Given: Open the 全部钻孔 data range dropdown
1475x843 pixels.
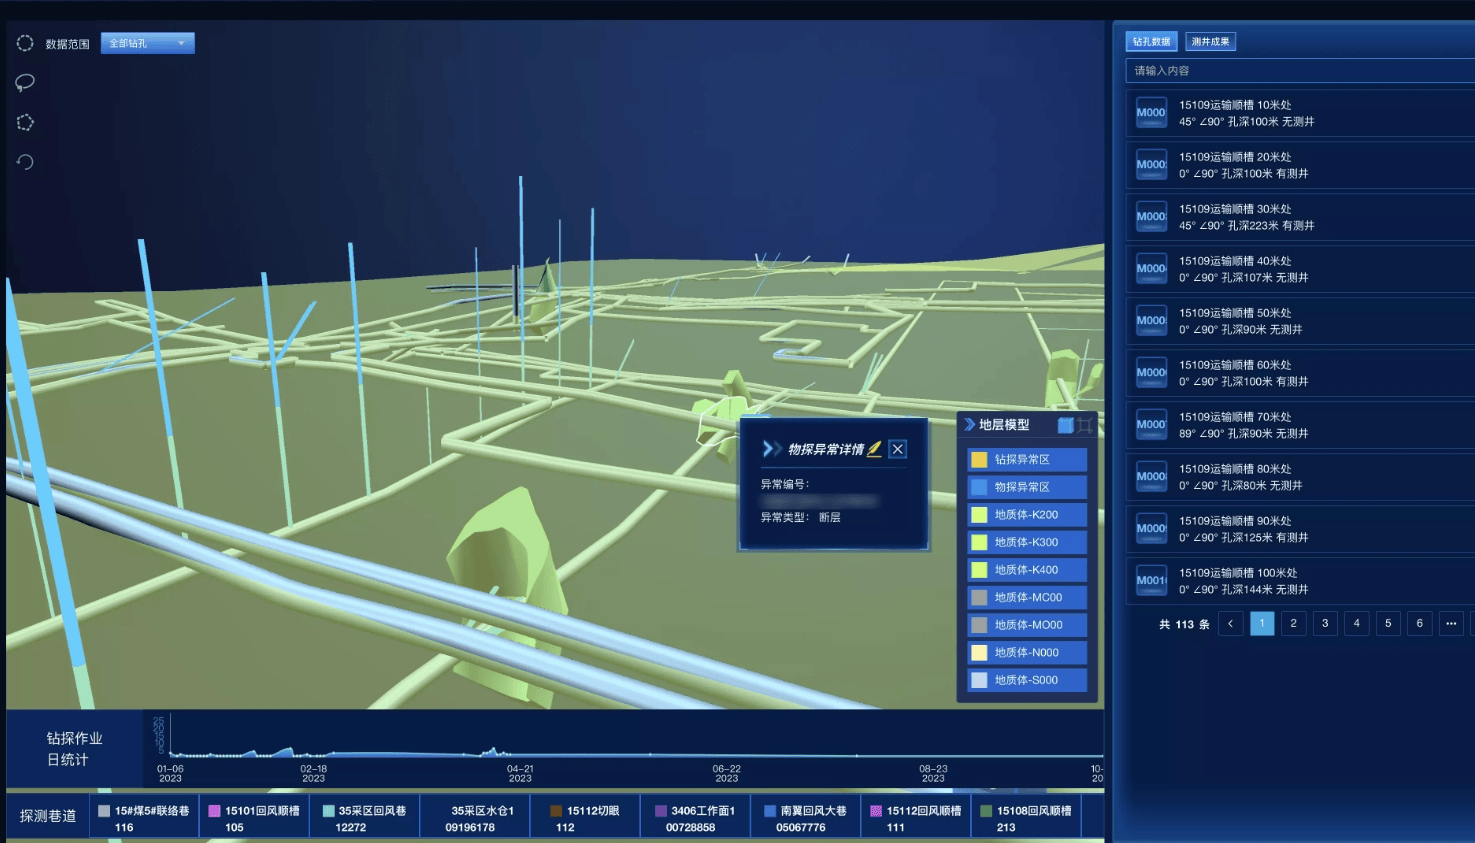Looking at the screenshot, I should tap(147, 43).
